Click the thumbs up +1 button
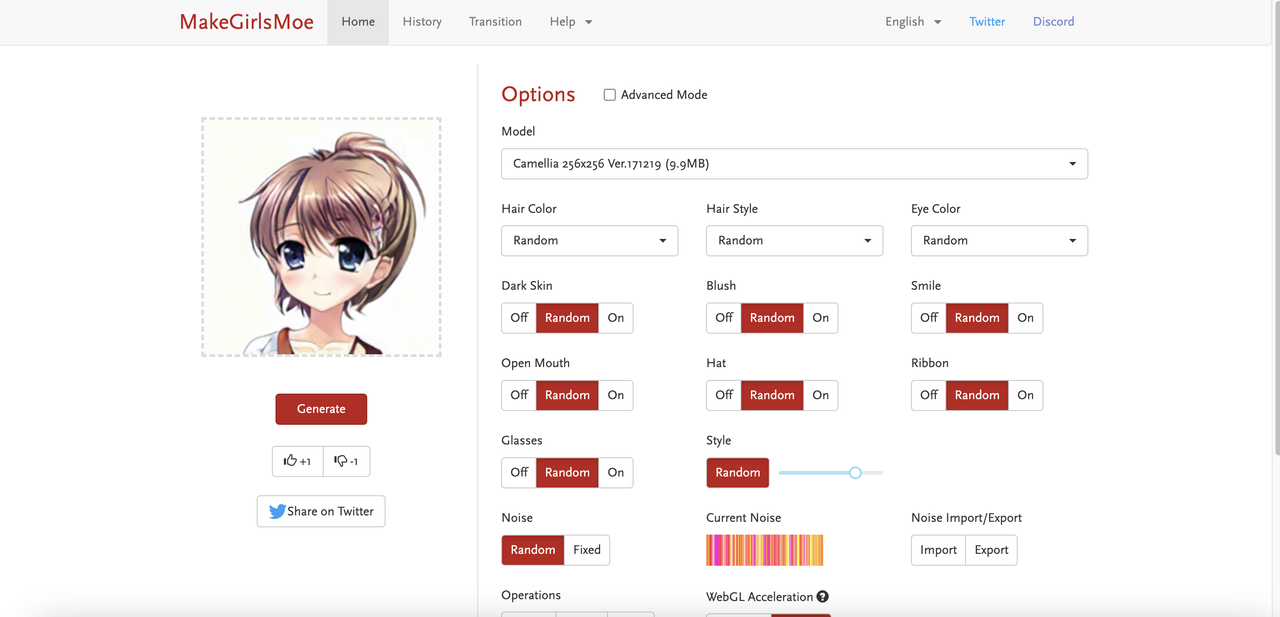This screenshot has height=617, width=1280. [297, 461]
